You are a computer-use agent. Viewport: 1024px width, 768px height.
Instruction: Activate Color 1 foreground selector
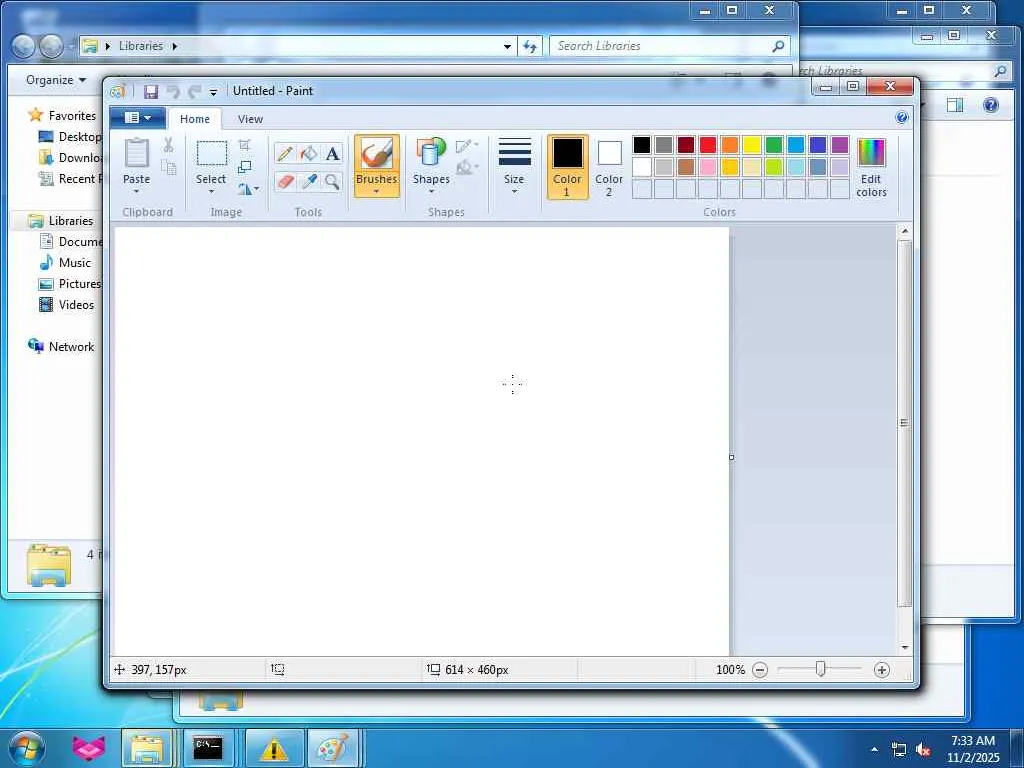tap(568, 167)
